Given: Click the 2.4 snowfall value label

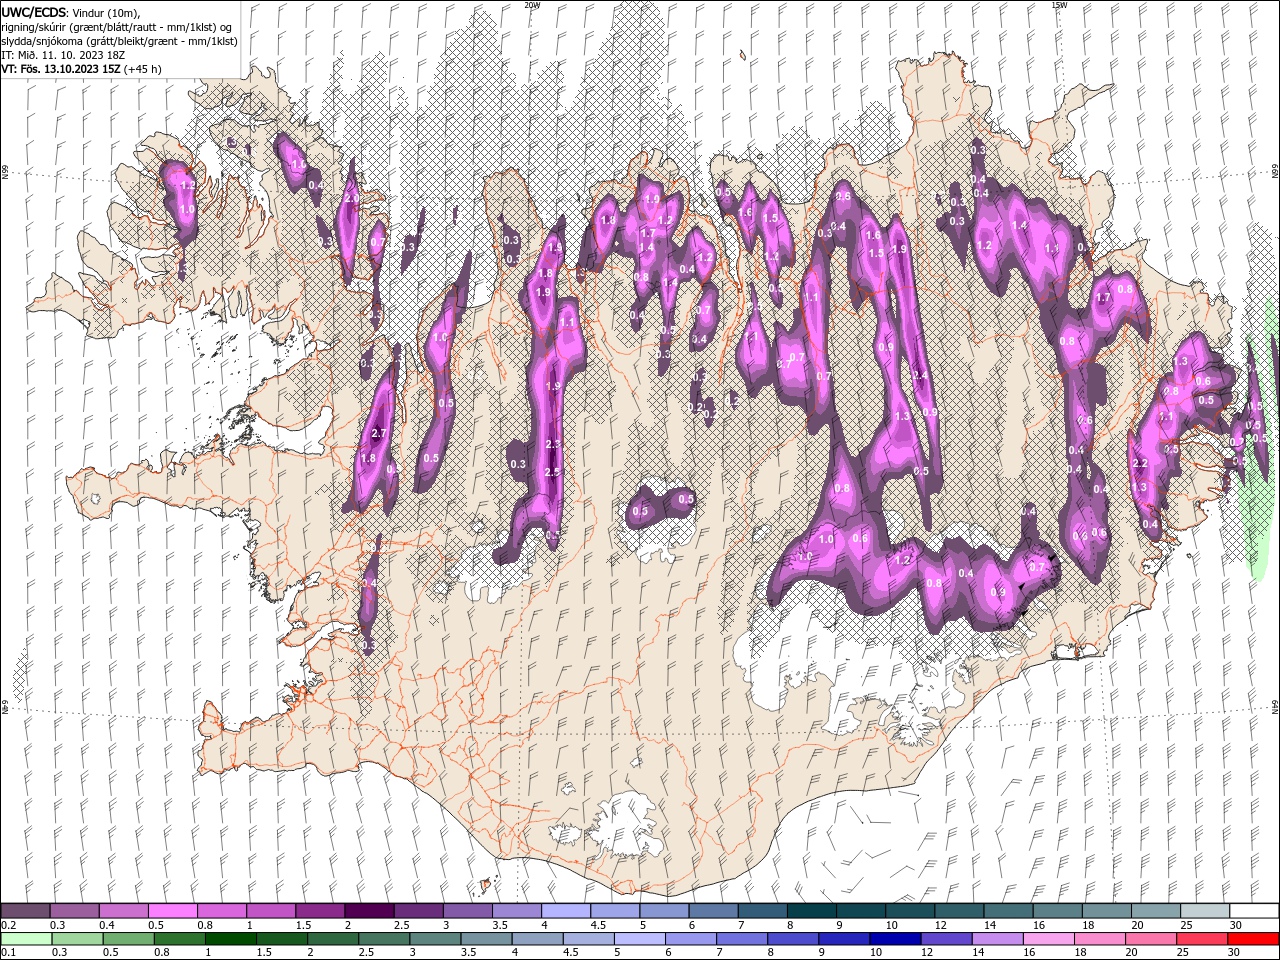Looking at the screenshot, I should coord(921,376).
